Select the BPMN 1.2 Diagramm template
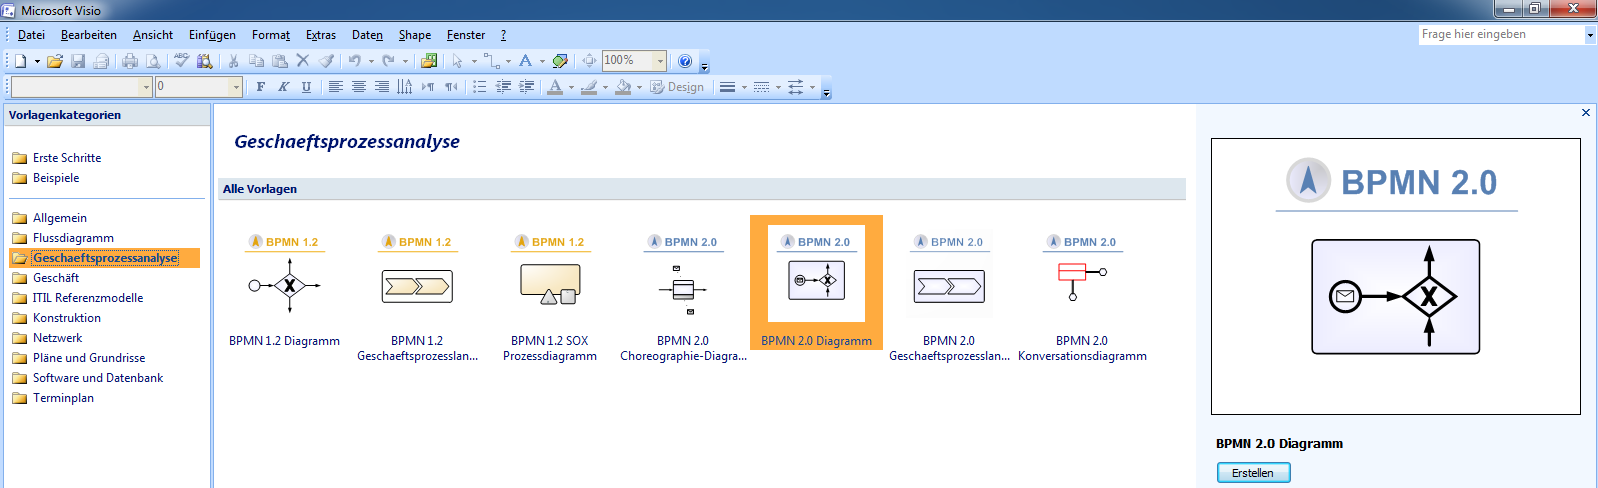Viewport: 1598px width, 488px height. (x=284, y=291)
